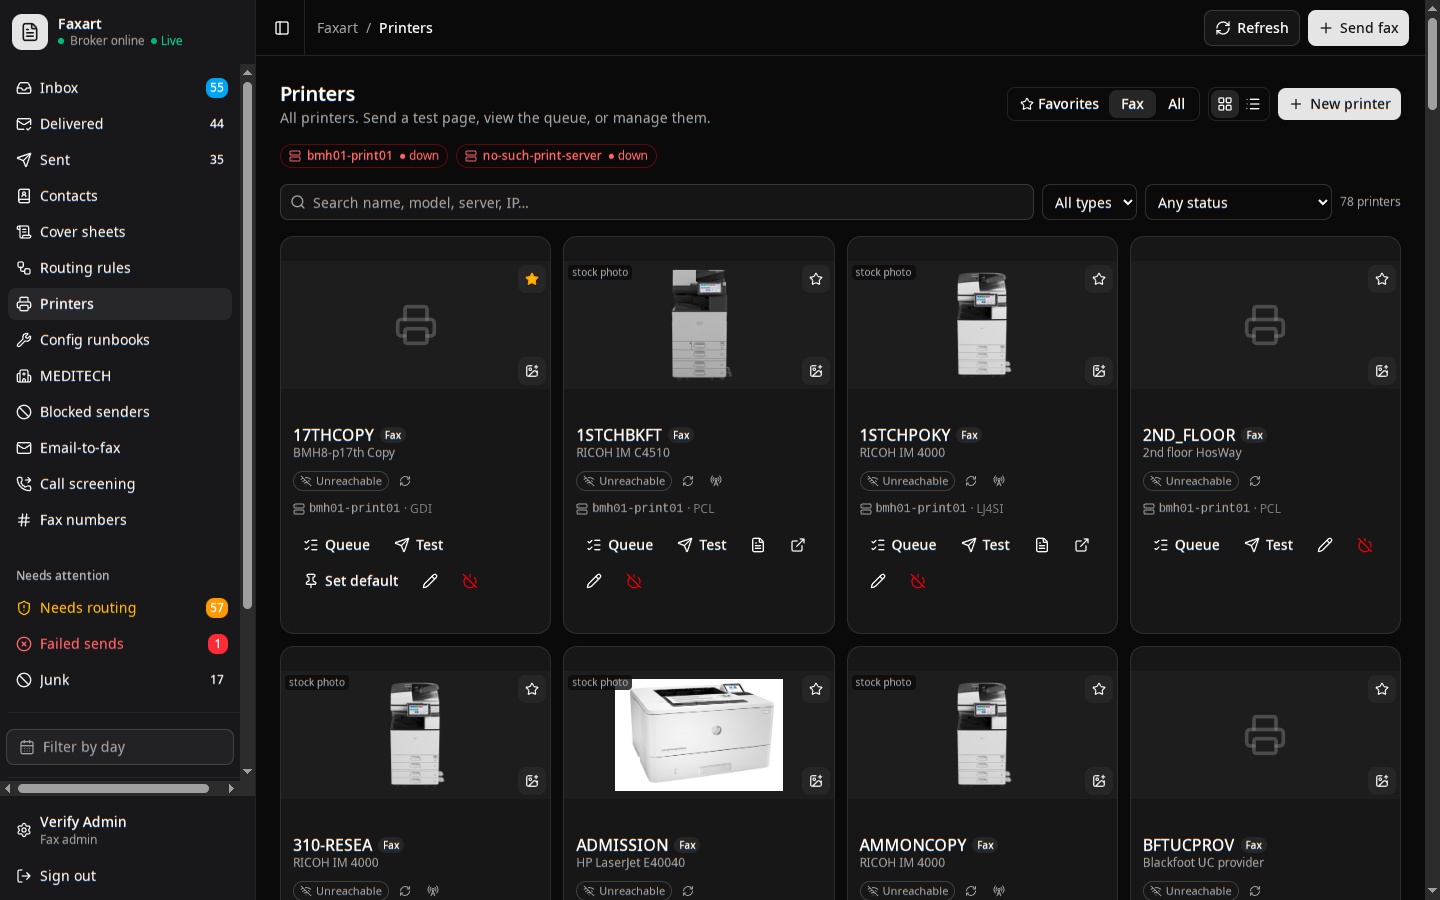
Task: Filter to Favorites printers
Action: click(1059, 104)
